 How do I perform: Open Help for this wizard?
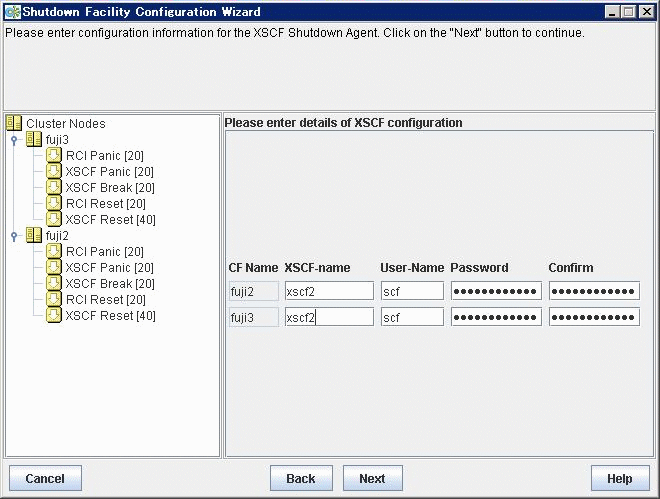point(620,478)
